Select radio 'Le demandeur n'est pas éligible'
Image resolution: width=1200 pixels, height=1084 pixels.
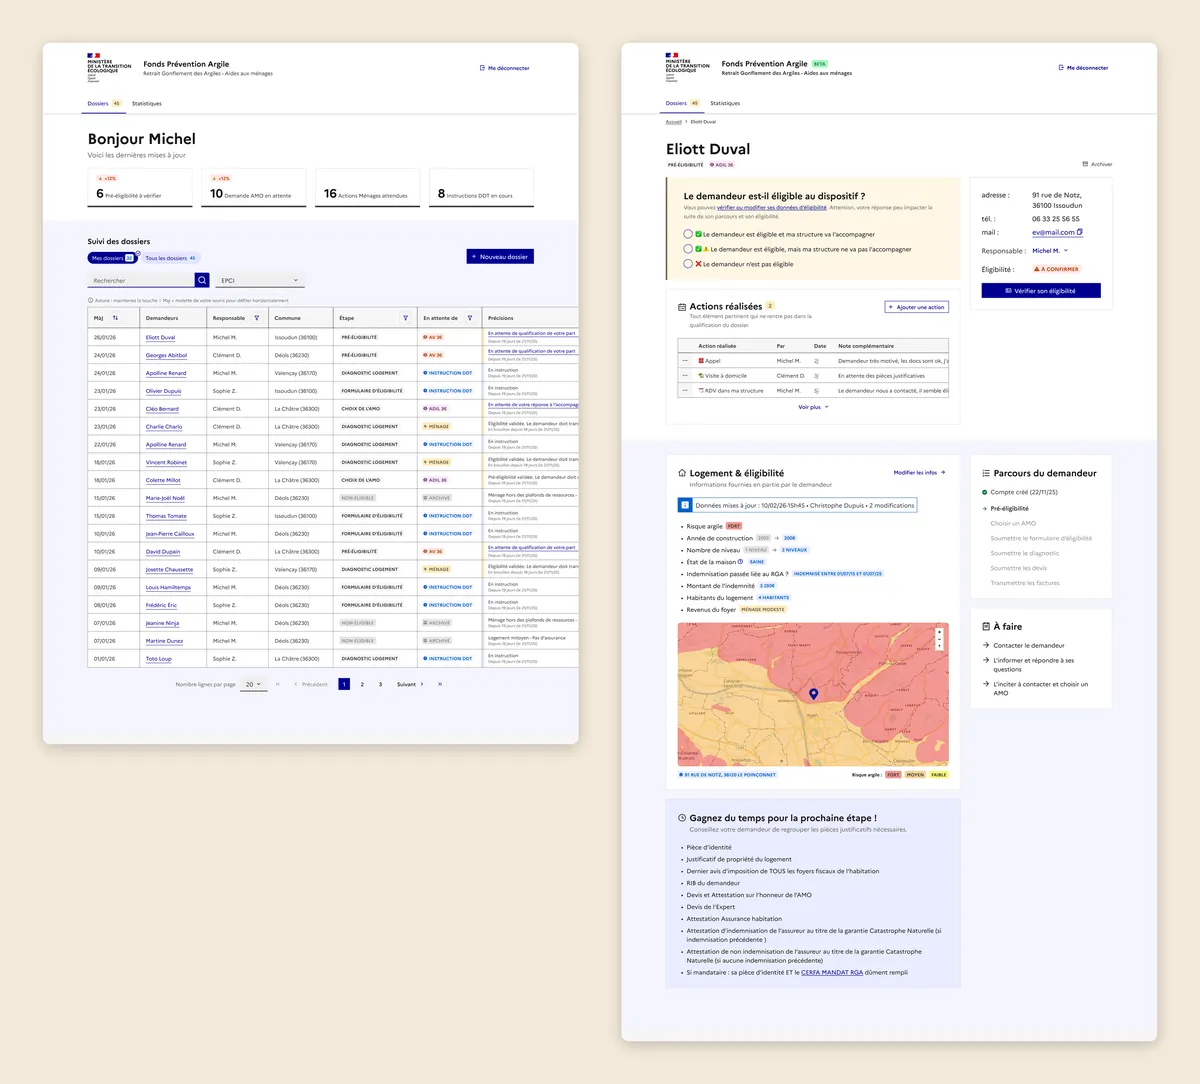coord(688,264)
